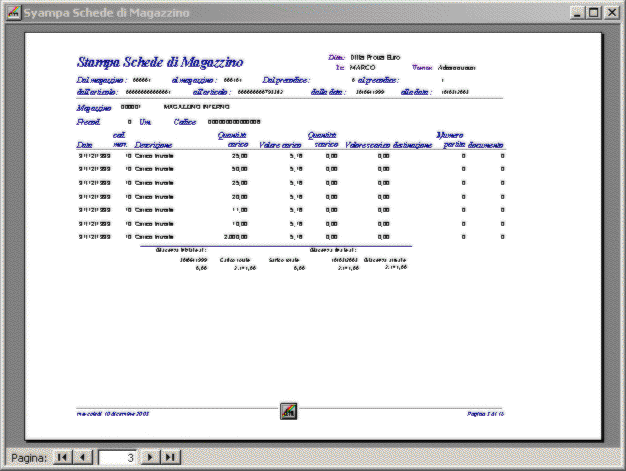Image resolution: width=626 pixels, height=471 pixels.
Task: Click the Valore scarico column header
Action: [367, 145]
